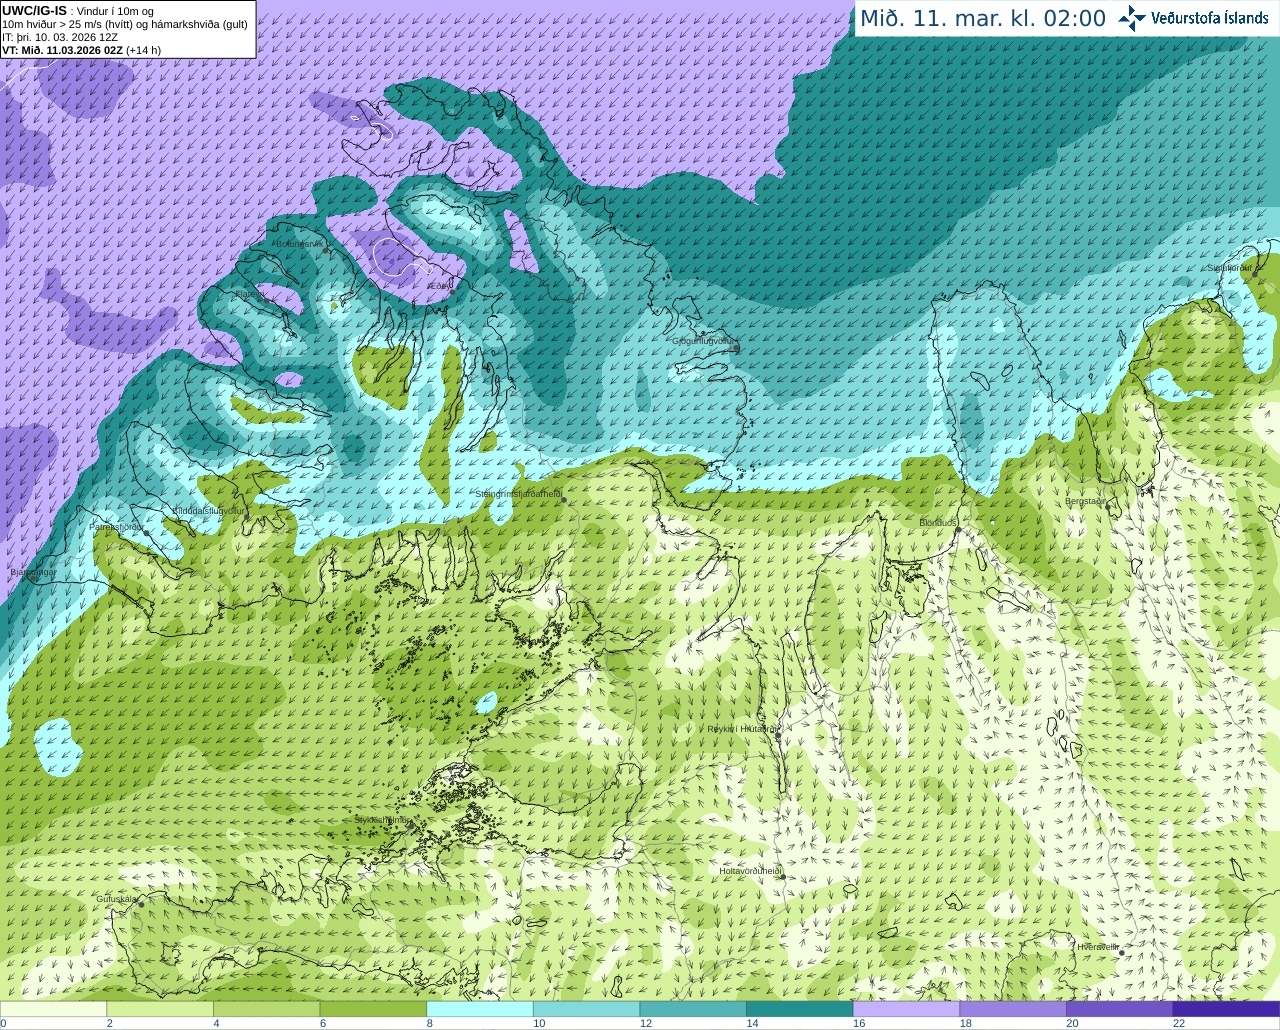1280x1030 pixels.
Task: Click the legend scale value '16'
Action: tap(858, 1023)
